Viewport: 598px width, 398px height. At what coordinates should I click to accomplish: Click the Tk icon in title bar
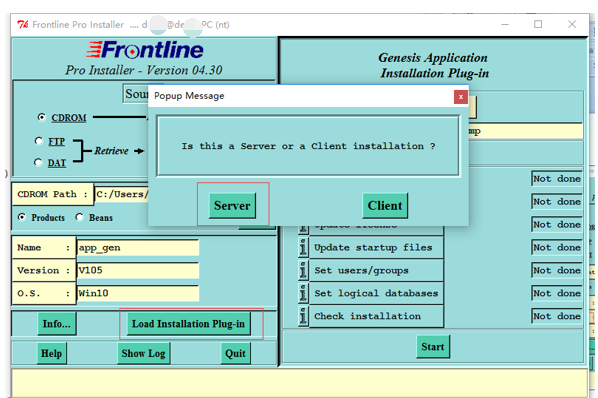23,25
